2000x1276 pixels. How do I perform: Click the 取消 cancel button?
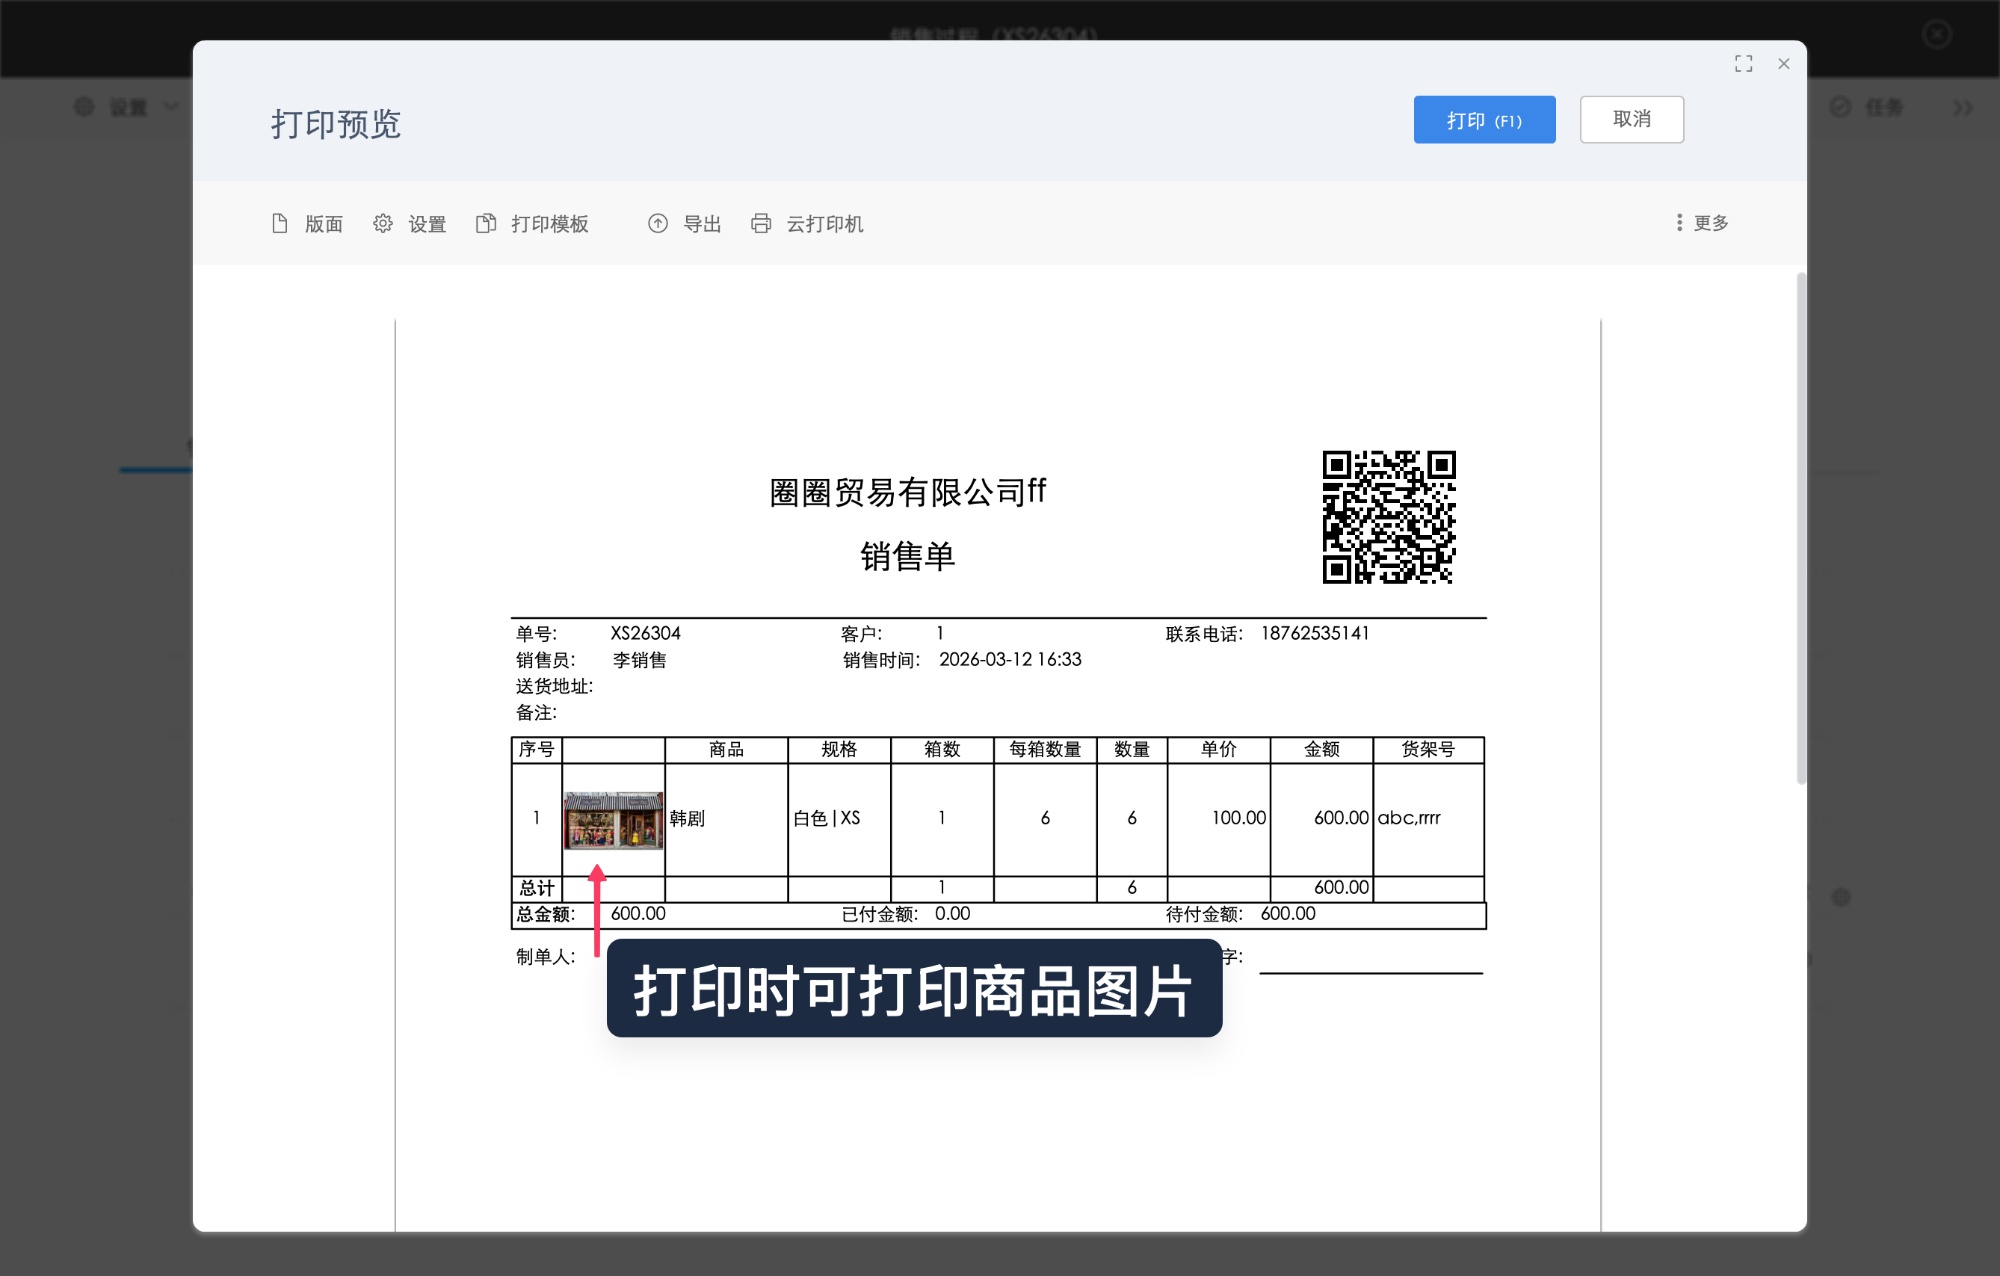[x=1631, y=119]
